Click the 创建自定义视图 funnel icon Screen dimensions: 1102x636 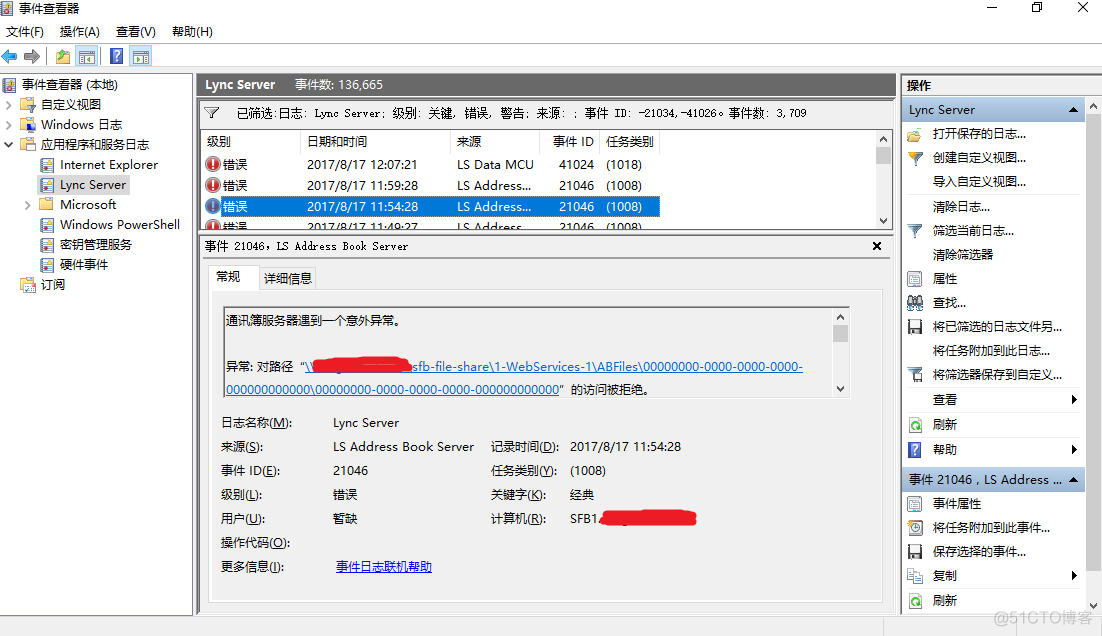click(x=915, y=158)
